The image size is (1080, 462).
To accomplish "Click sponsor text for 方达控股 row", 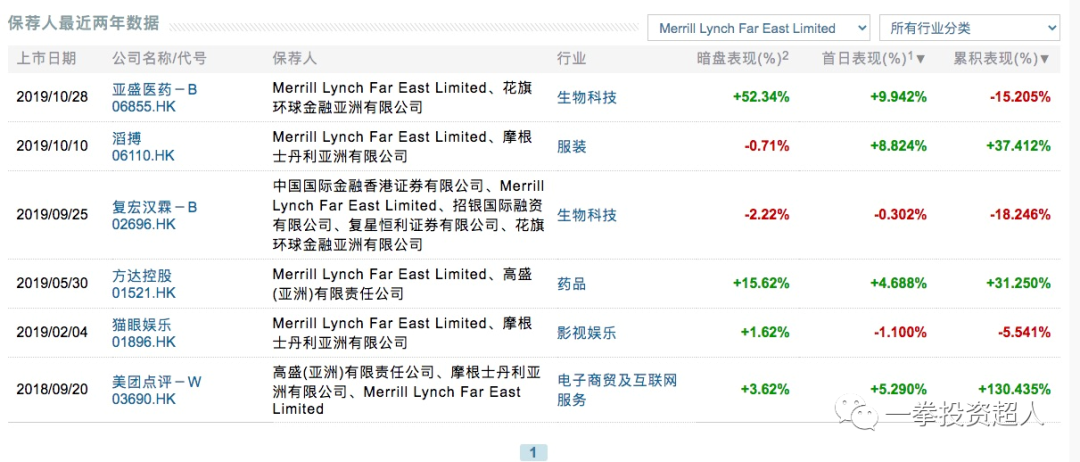I will point(402,284).
